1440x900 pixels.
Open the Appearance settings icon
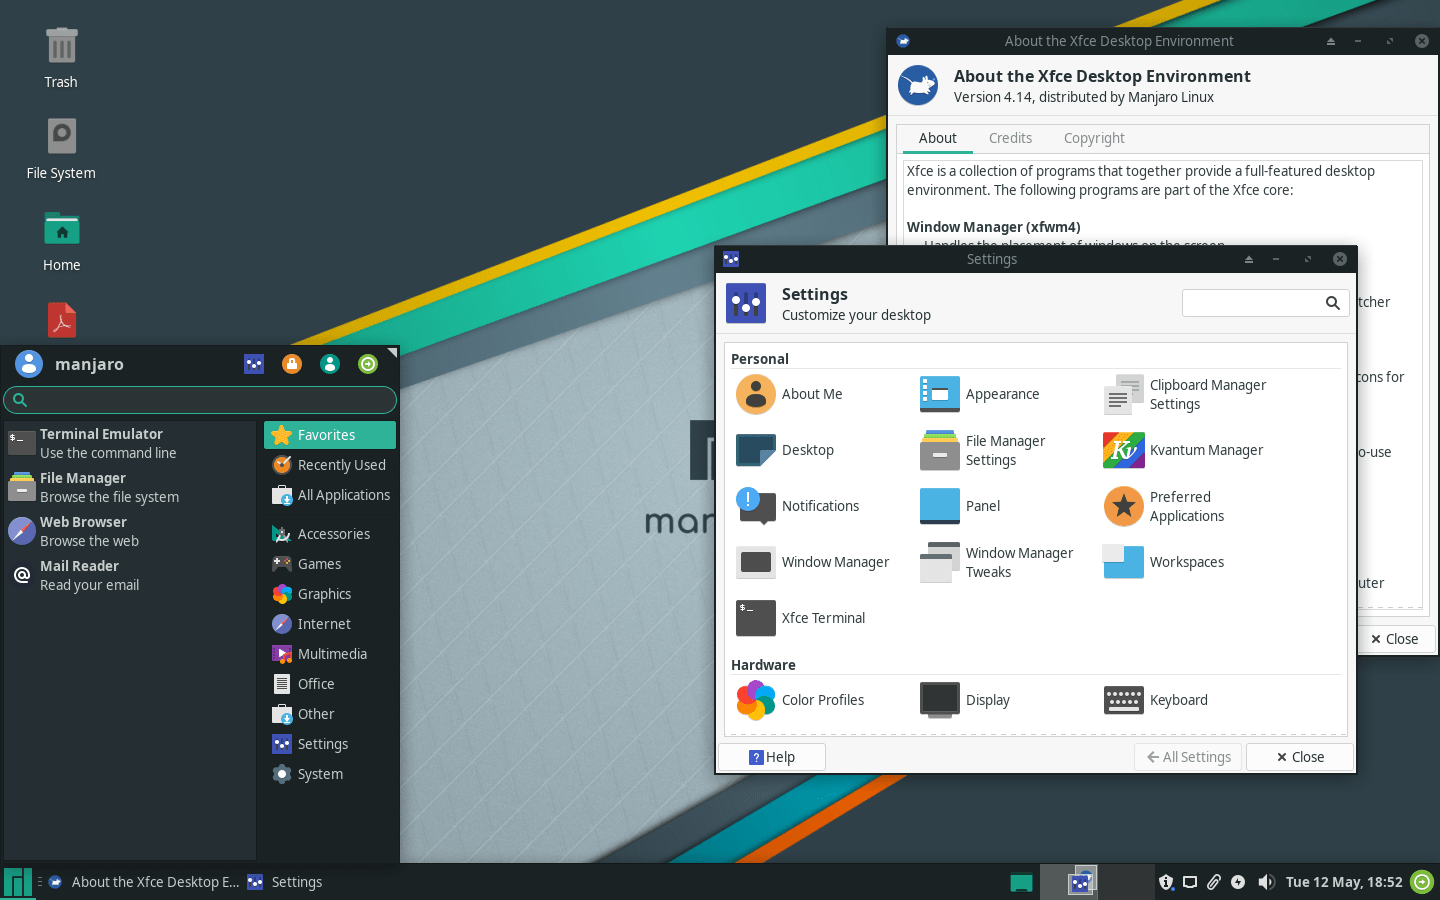(x=939, y=394)
